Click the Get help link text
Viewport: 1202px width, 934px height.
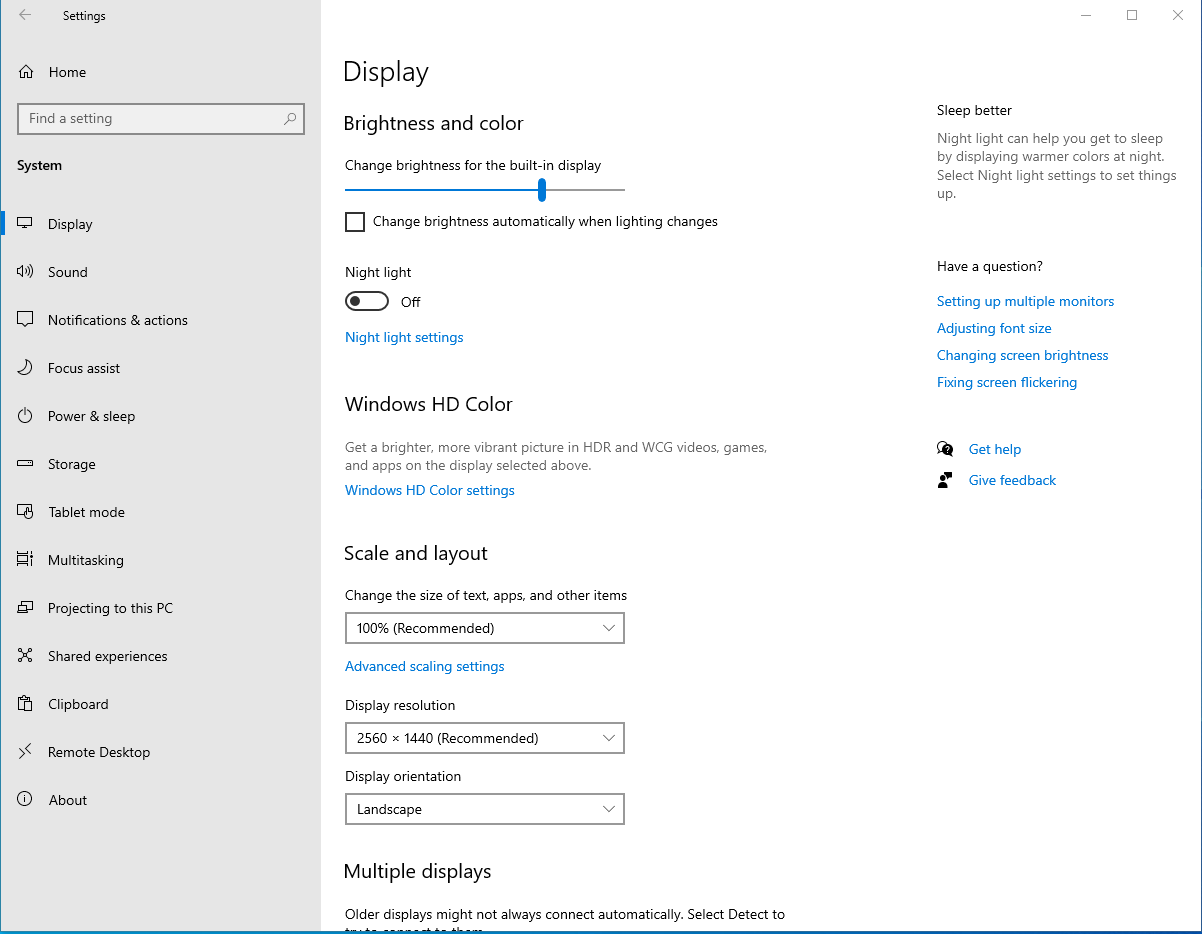[995, 449]
